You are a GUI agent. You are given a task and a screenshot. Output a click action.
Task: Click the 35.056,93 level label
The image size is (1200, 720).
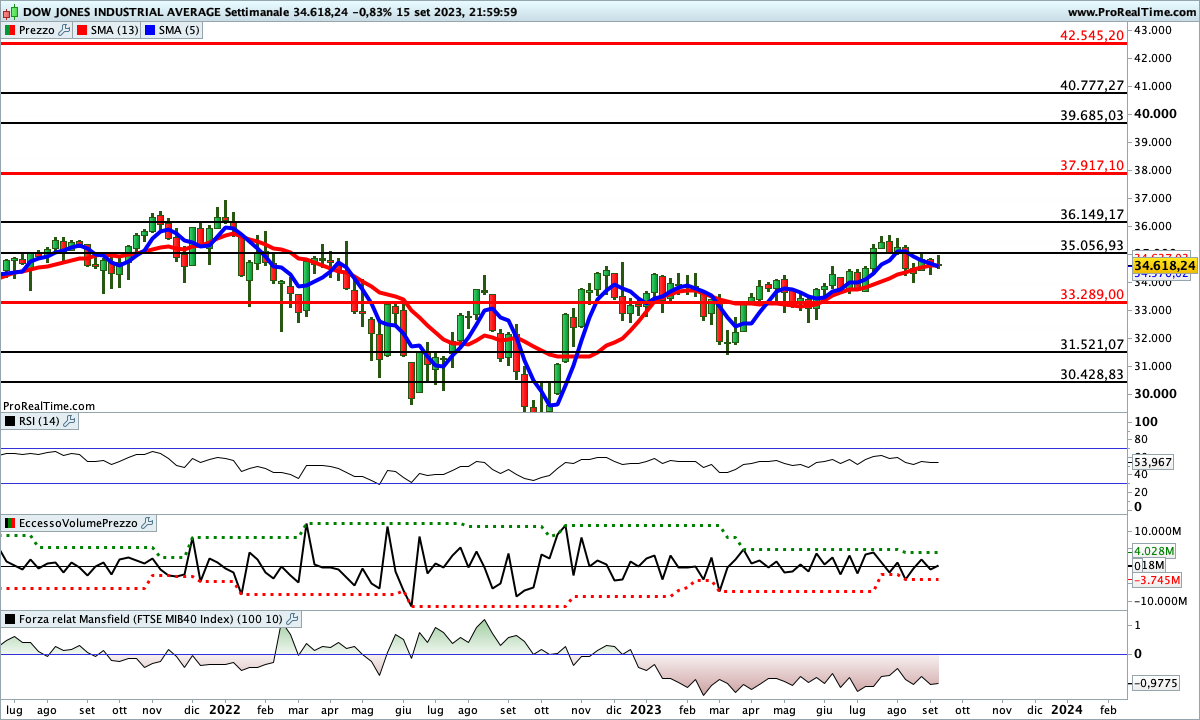tap(1092, 245)
